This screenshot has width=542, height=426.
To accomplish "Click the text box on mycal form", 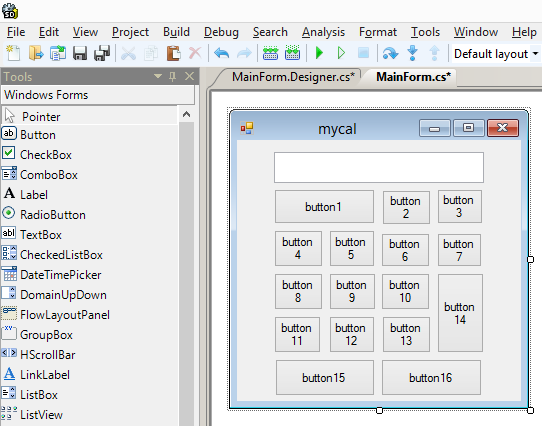I will pyautogui.click(x=379, y=167).
